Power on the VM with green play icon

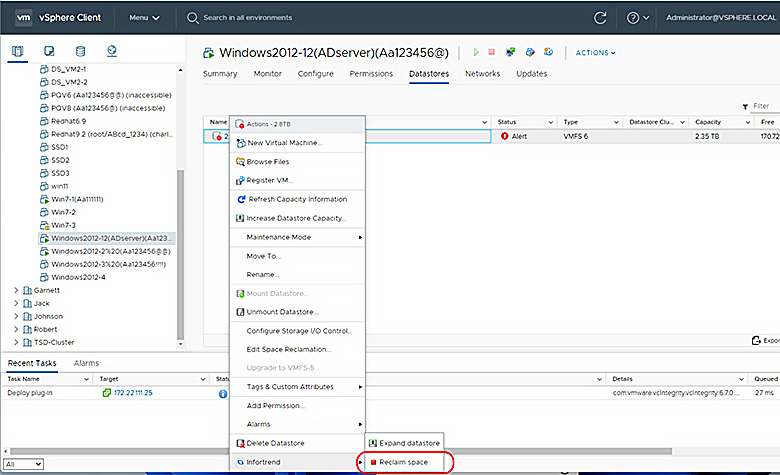[x=476, y=52]
